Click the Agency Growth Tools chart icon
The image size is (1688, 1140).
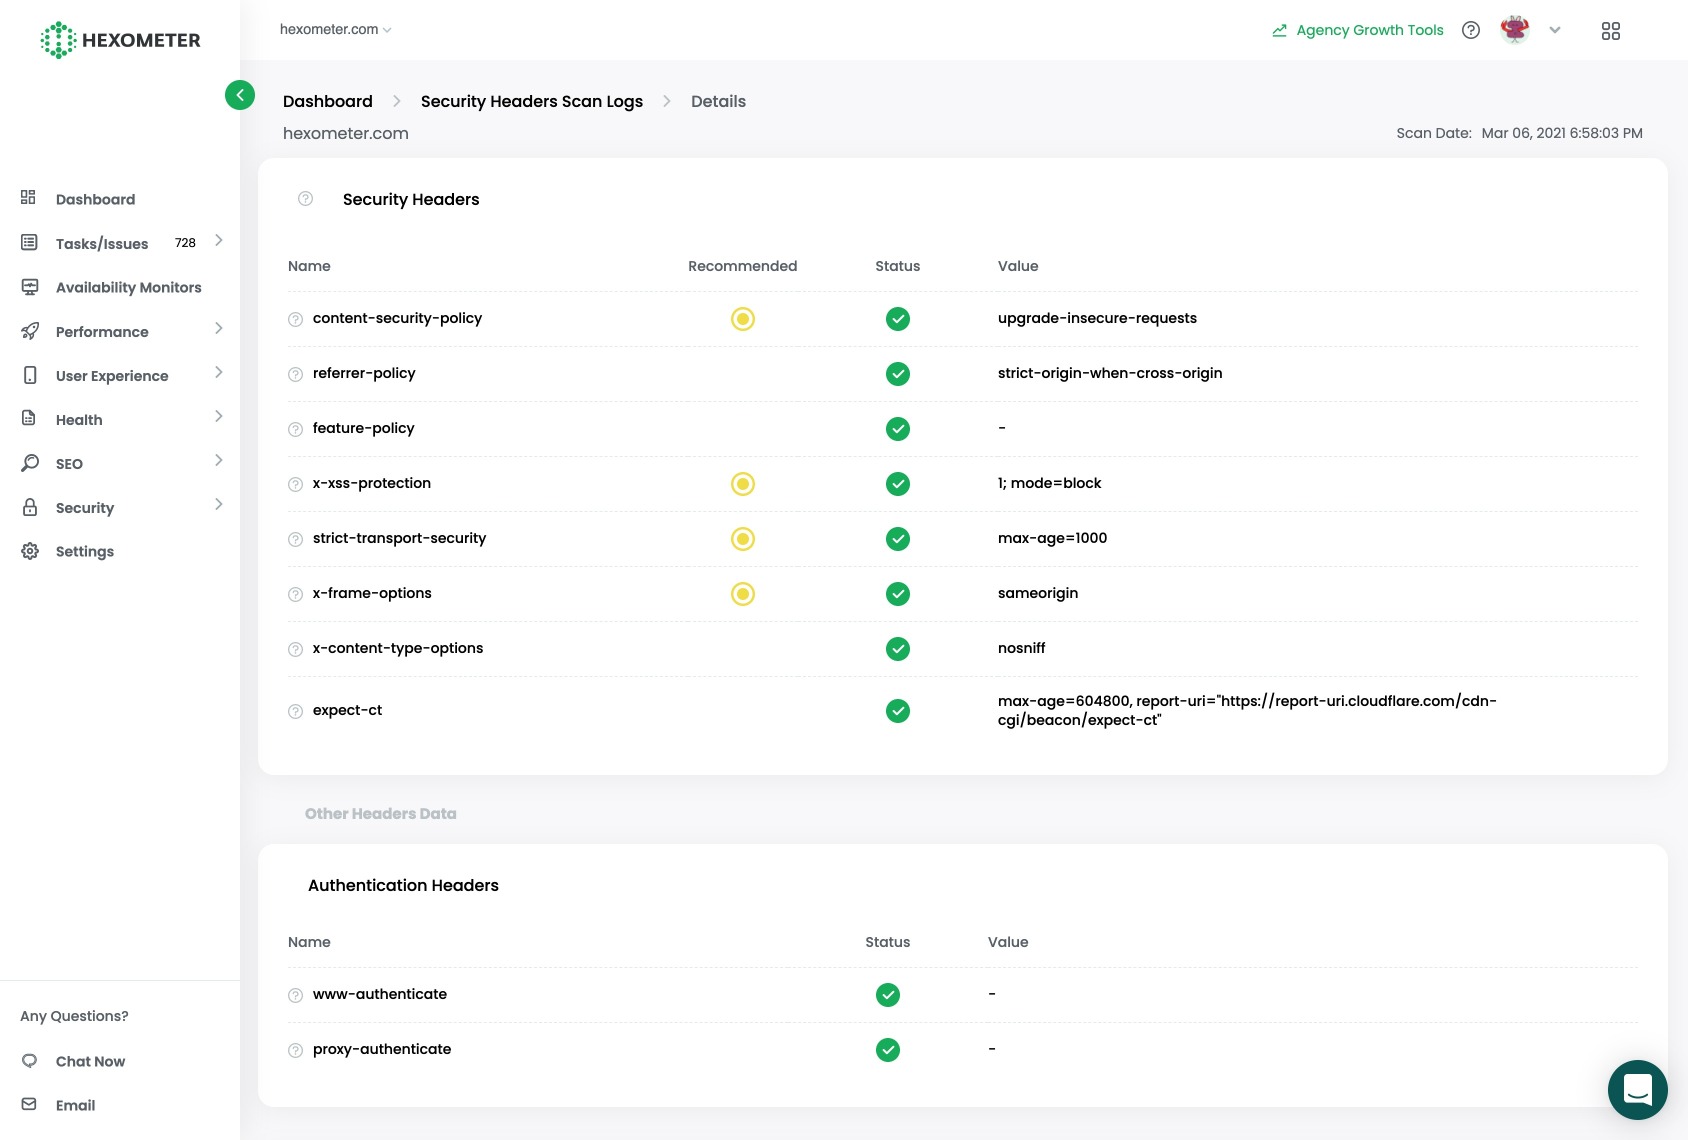[x=1279, y=30]
